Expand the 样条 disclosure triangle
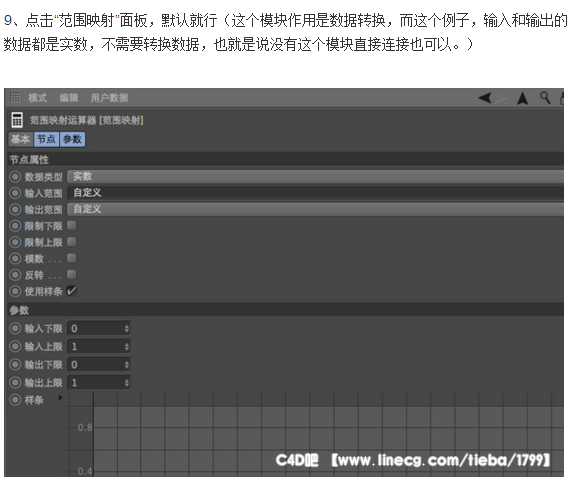 [x=60, y=398]
